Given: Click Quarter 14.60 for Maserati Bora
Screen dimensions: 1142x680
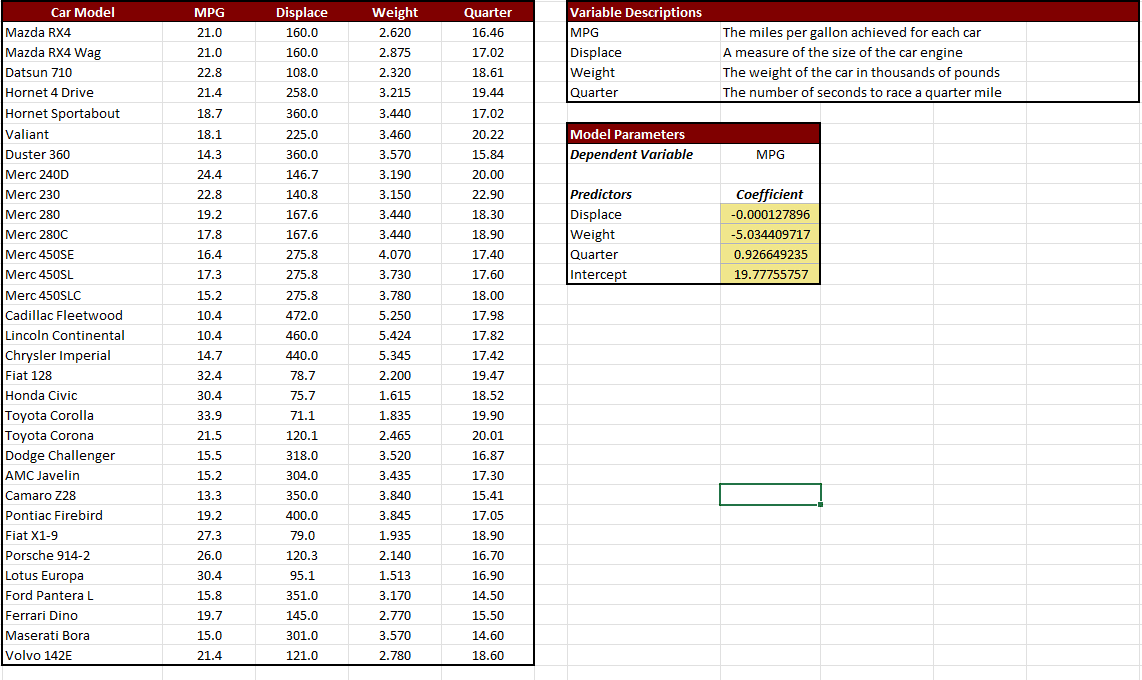Looking at the screenshot, I should click(x=487, y=636).
